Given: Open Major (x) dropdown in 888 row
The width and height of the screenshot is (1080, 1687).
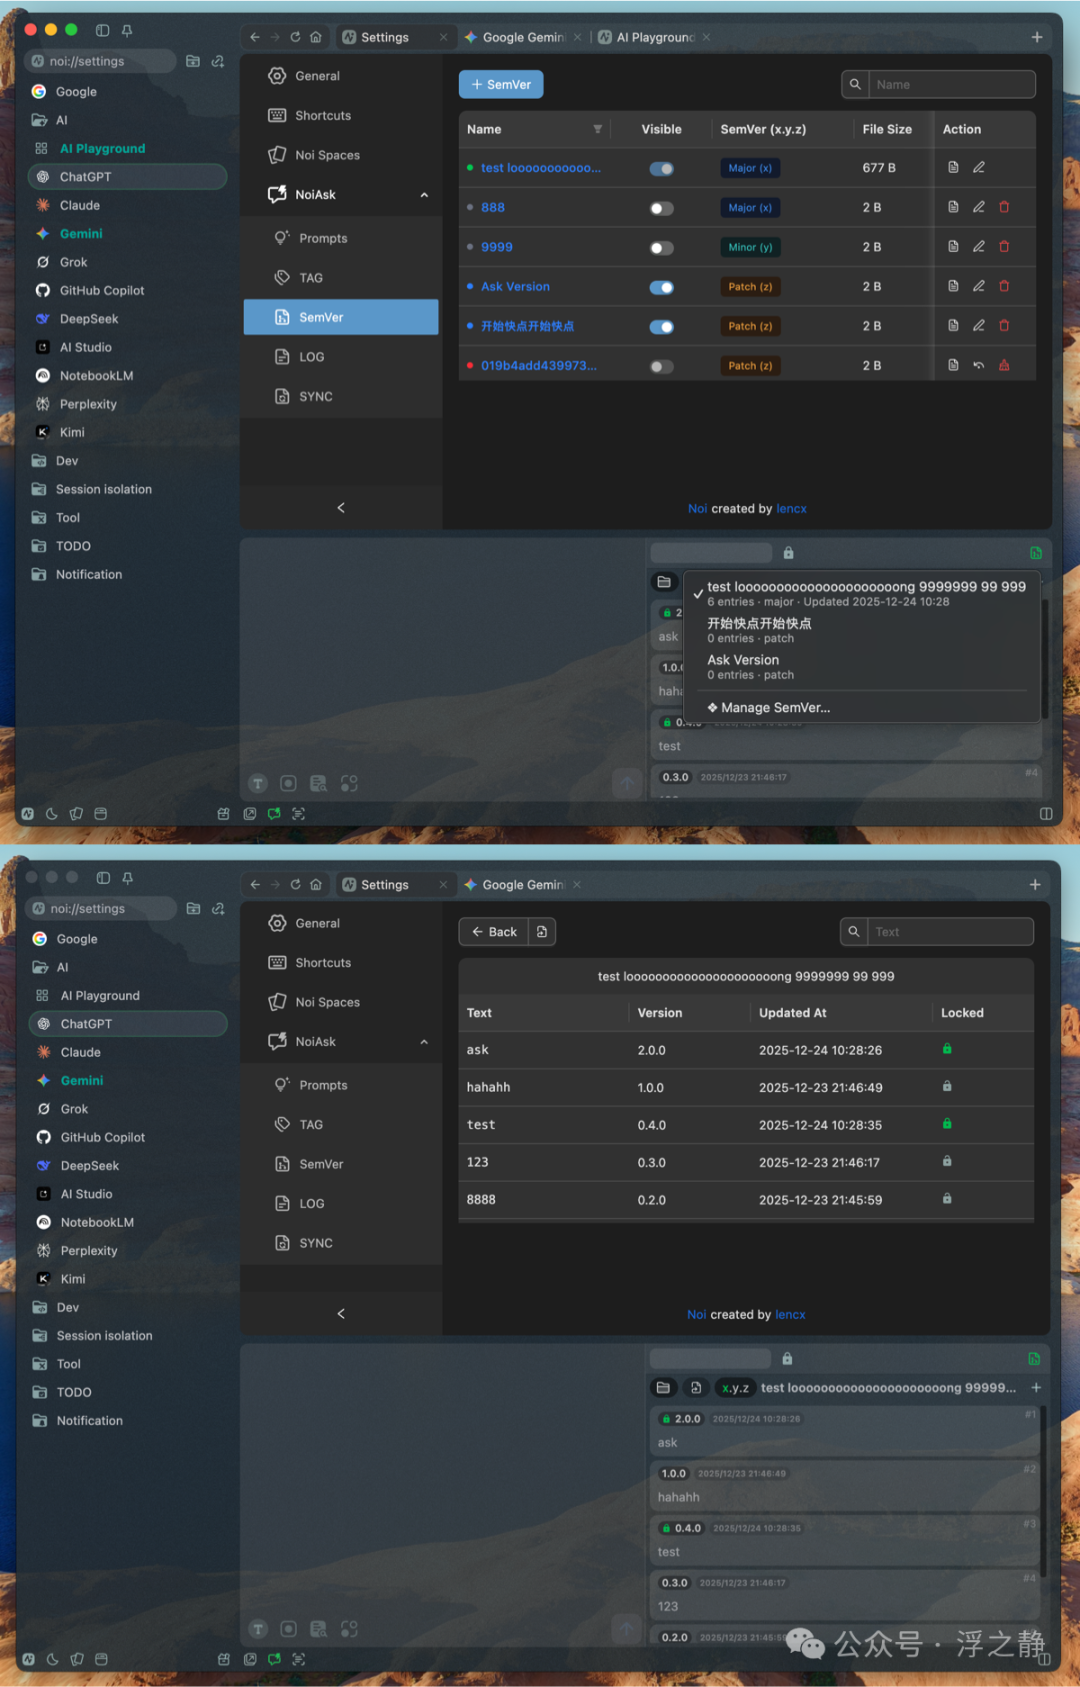Looking at the screenshot, I should 750,207.
